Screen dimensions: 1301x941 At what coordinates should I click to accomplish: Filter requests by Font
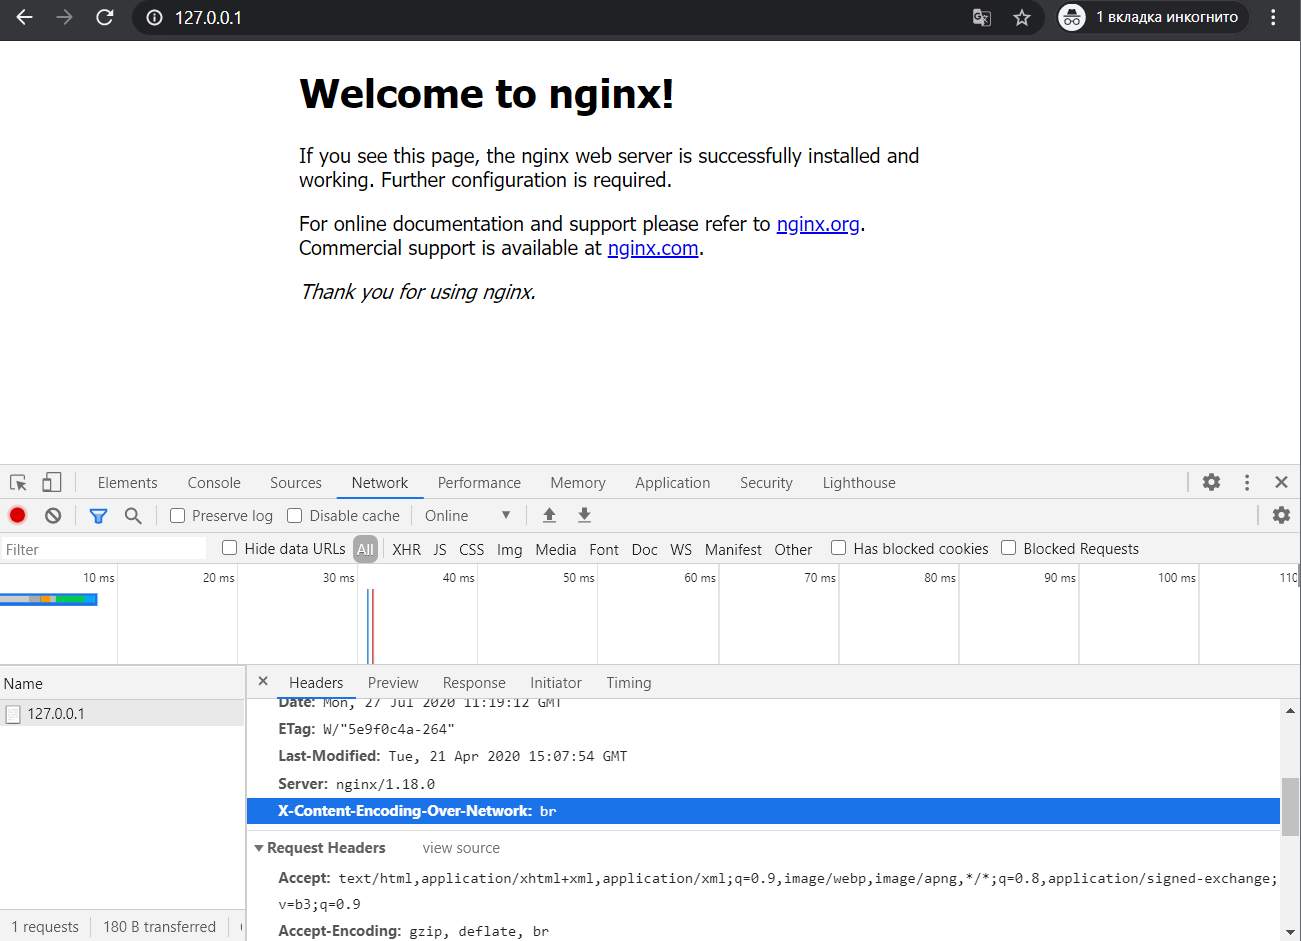pyautogui.click(x=604, y=549)
